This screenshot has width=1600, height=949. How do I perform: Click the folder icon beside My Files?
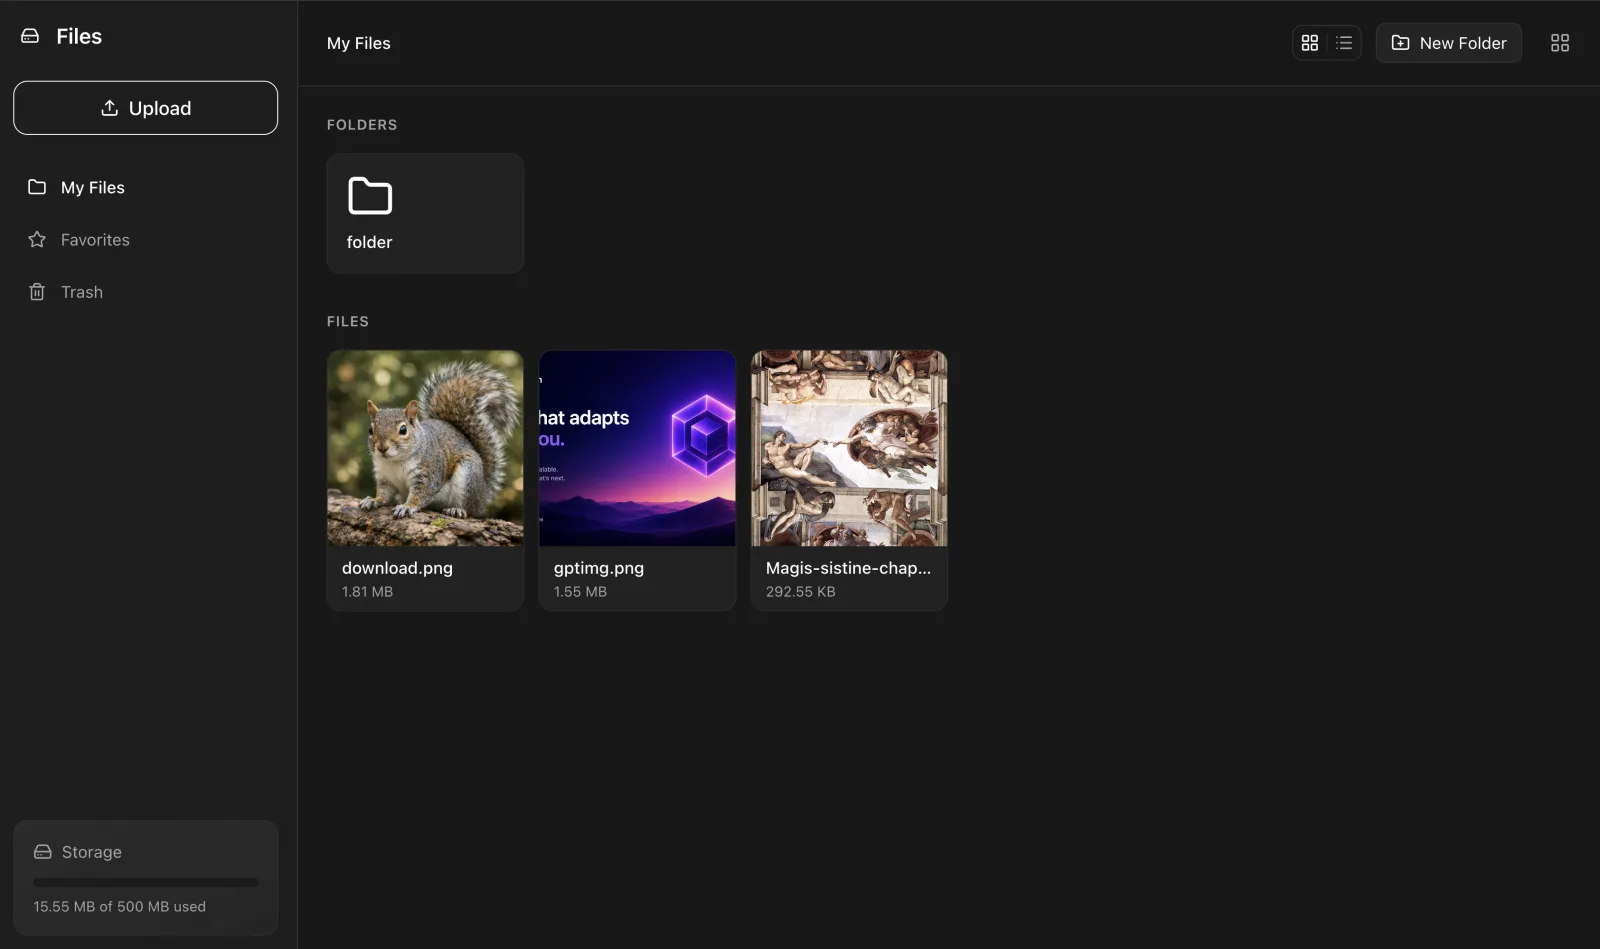coord(37,187)
